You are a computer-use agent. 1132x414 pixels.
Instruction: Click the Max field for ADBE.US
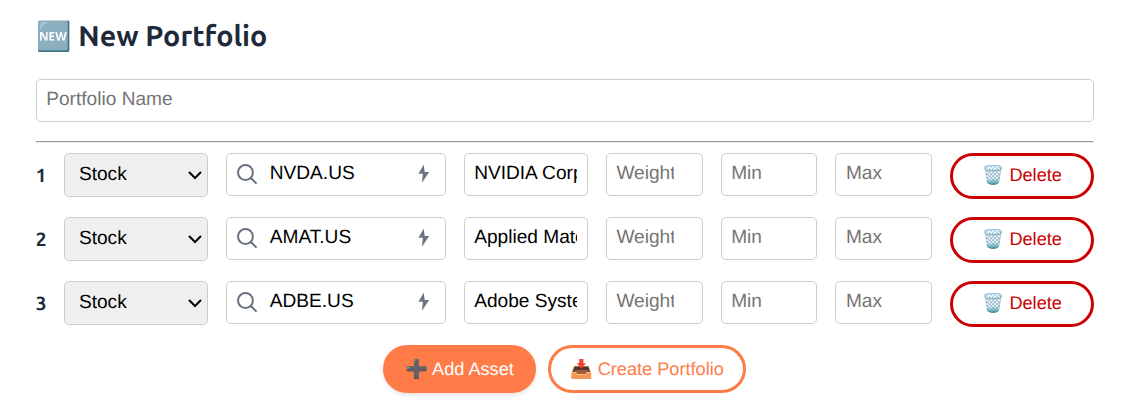pyautogui.click(x=883, y=302)
